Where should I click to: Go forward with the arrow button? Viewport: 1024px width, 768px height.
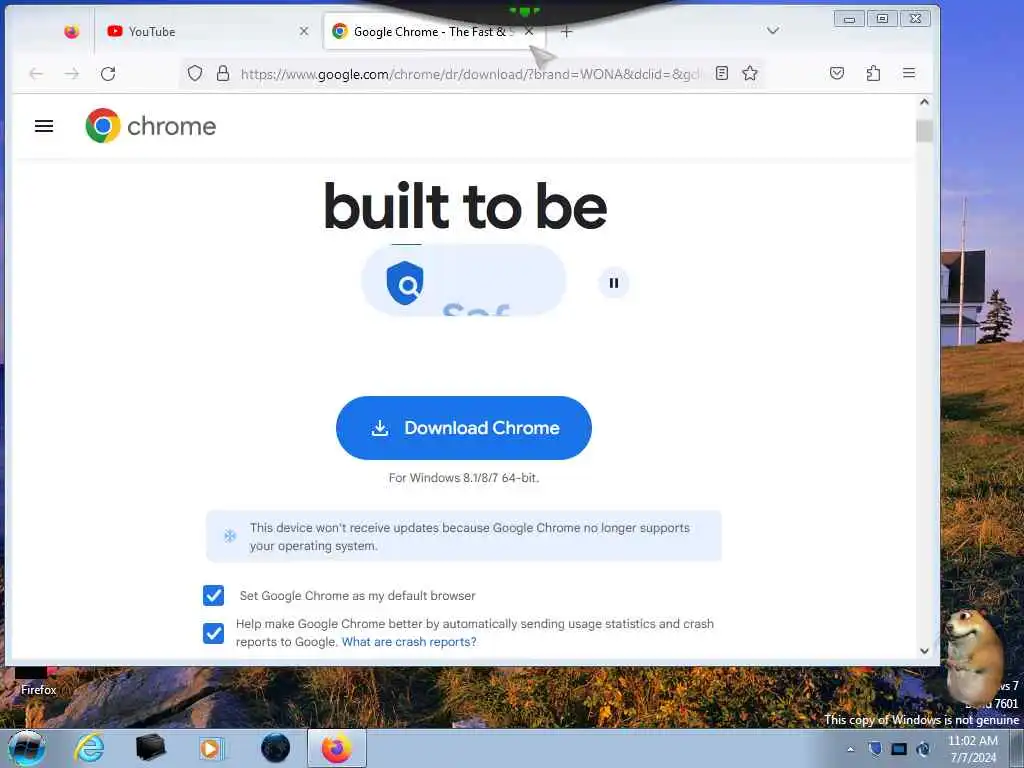click(x=72, y=74)
